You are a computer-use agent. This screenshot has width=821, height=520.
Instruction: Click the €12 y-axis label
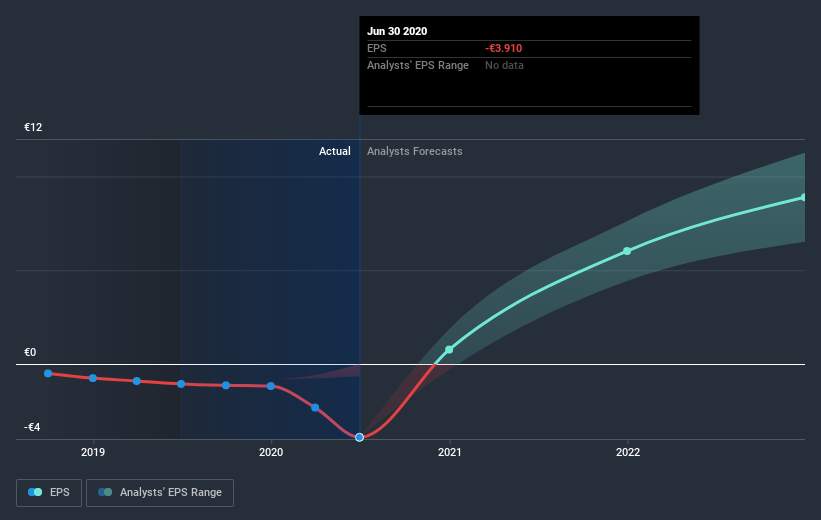pyautogui.click(x=33, y=127)
